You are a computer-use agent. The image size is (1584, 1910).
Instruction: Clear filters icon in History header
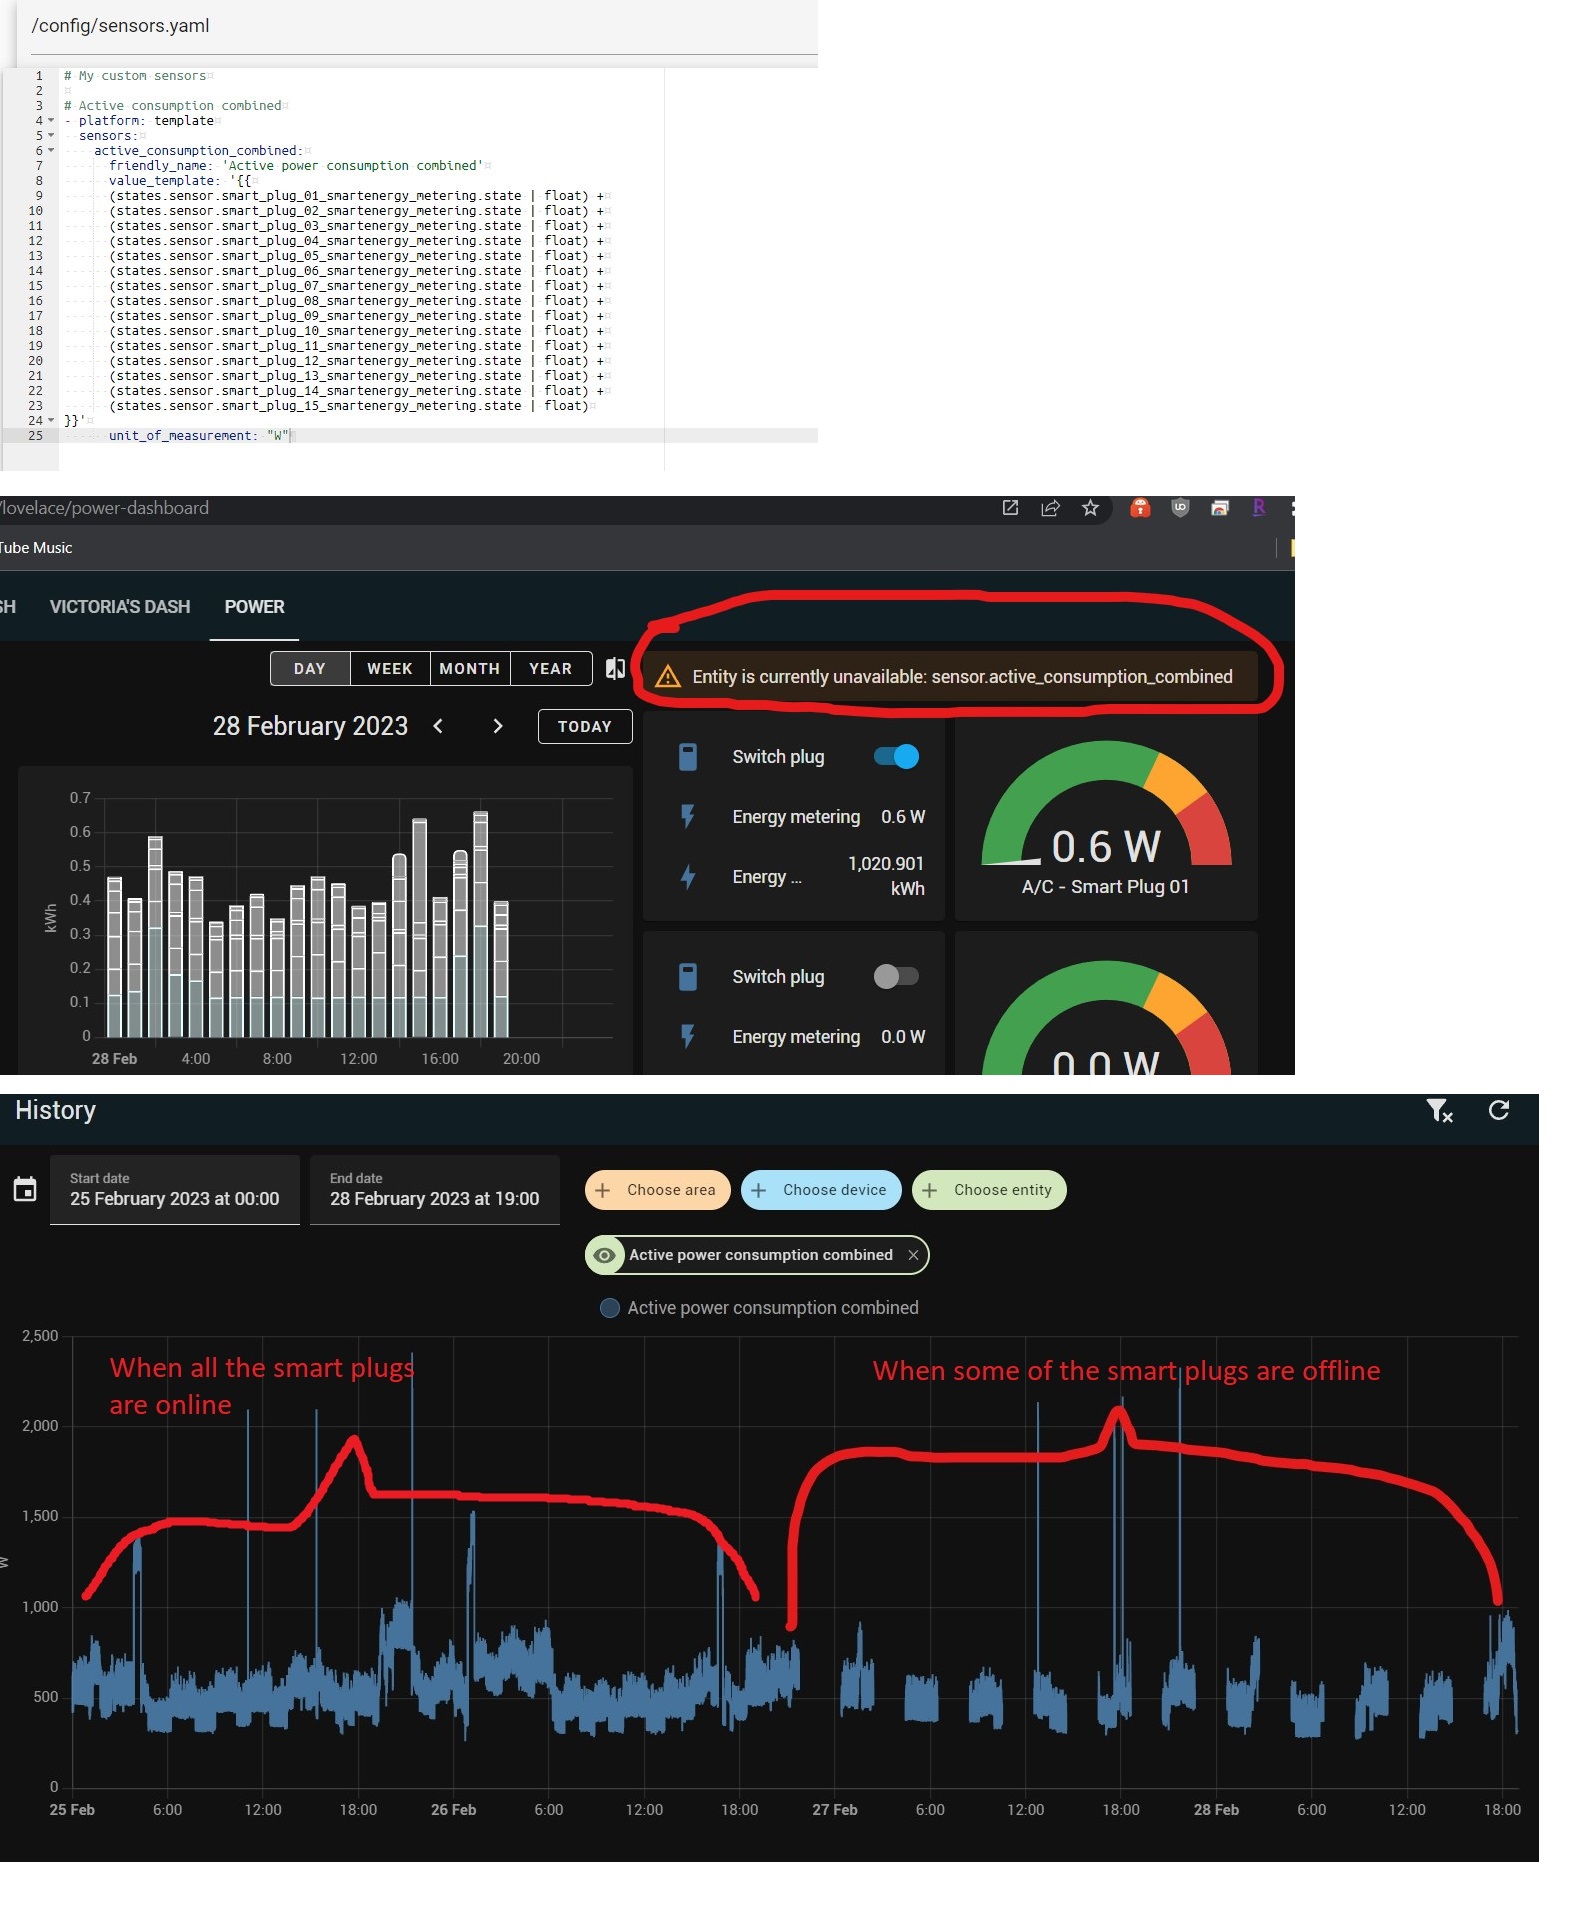coord(1439,1110)
